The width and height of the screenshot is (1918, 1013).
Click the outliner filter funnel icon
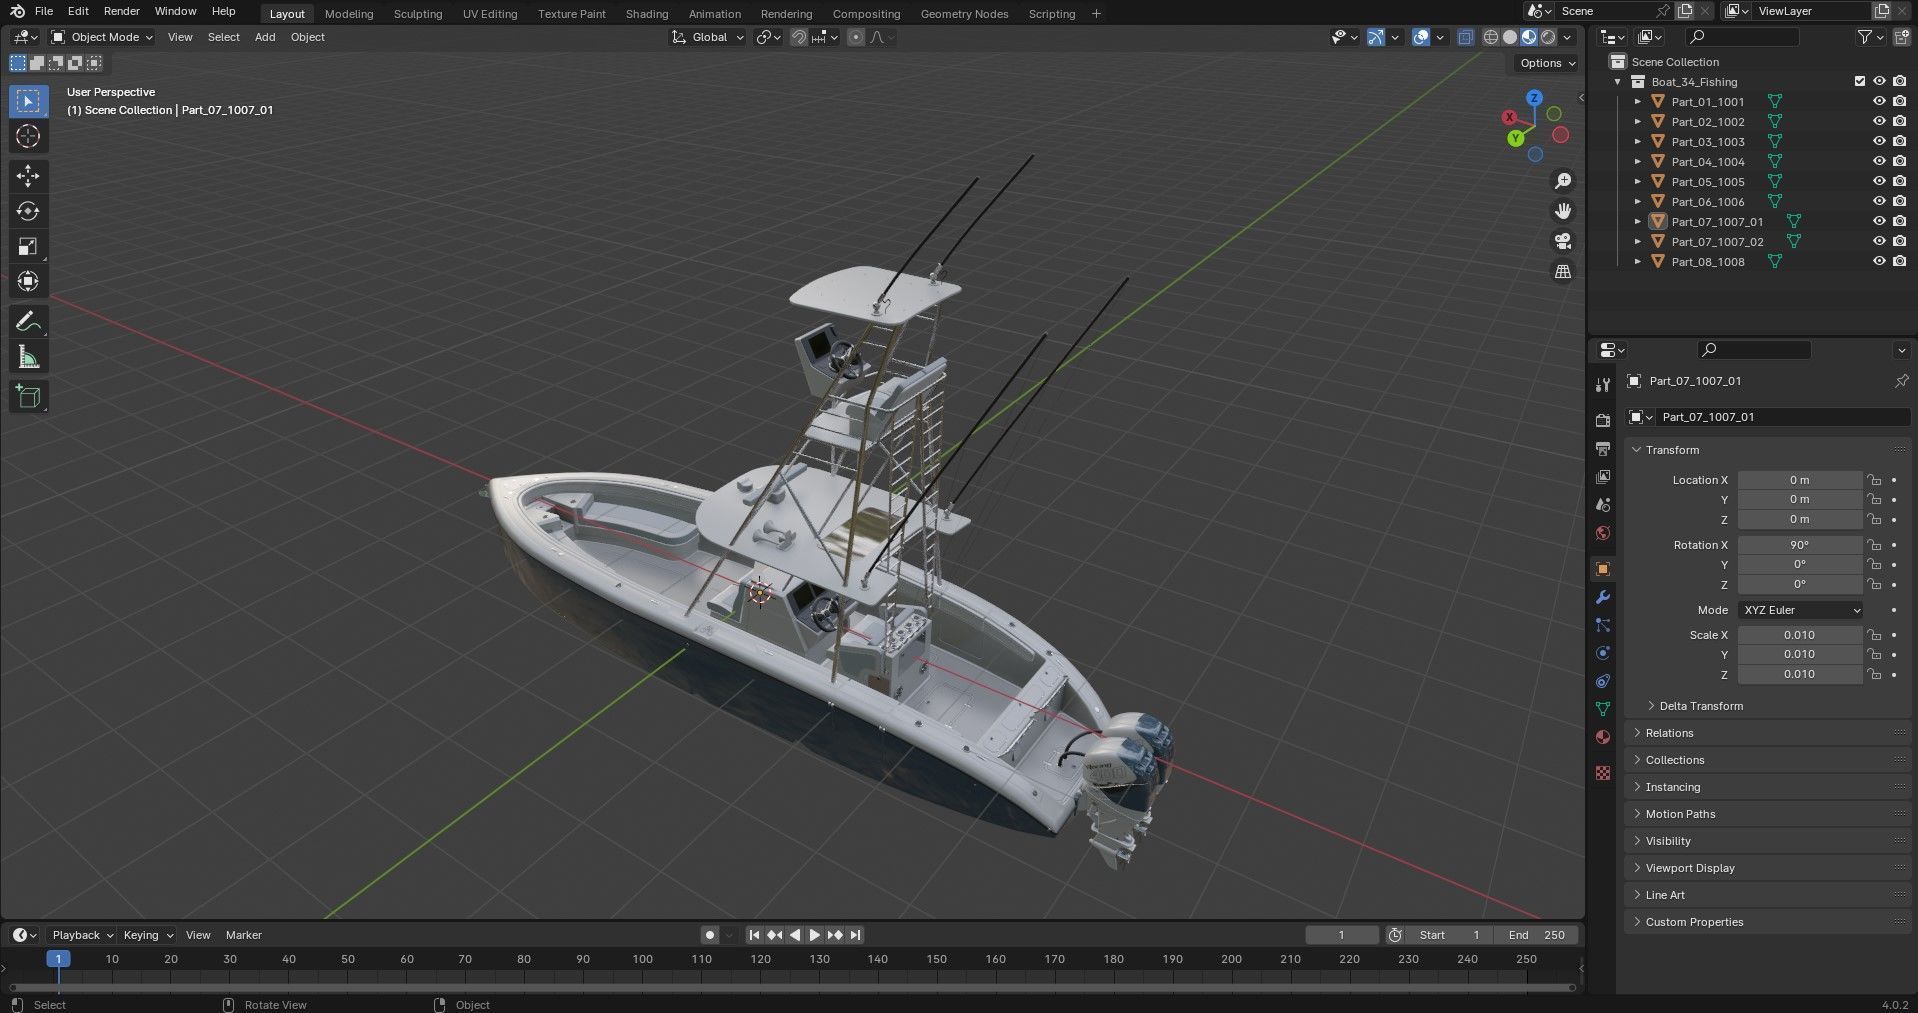(1864, 37)
